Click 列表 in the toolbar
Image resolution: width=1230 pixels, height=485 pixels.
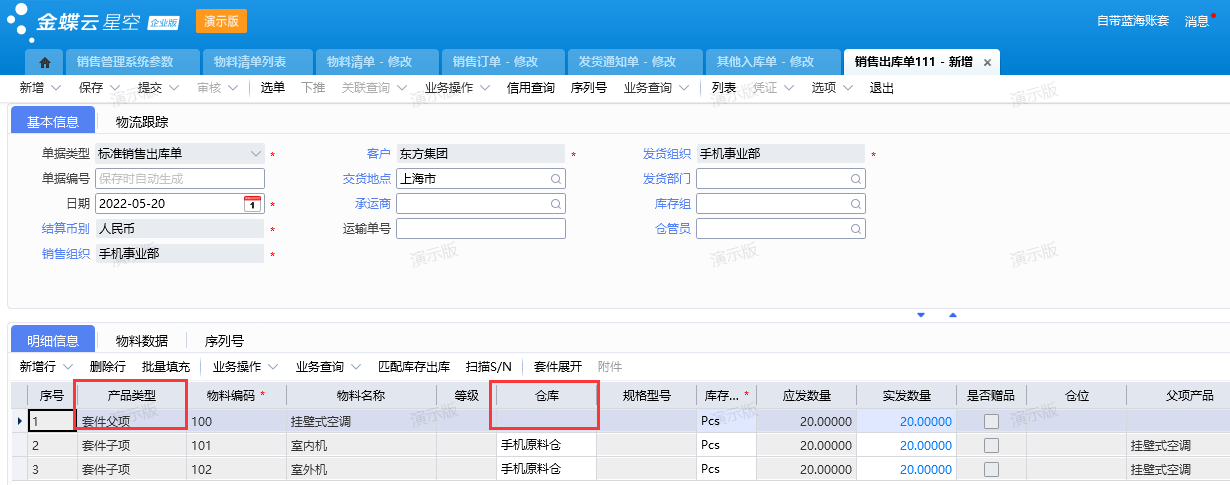724,88
